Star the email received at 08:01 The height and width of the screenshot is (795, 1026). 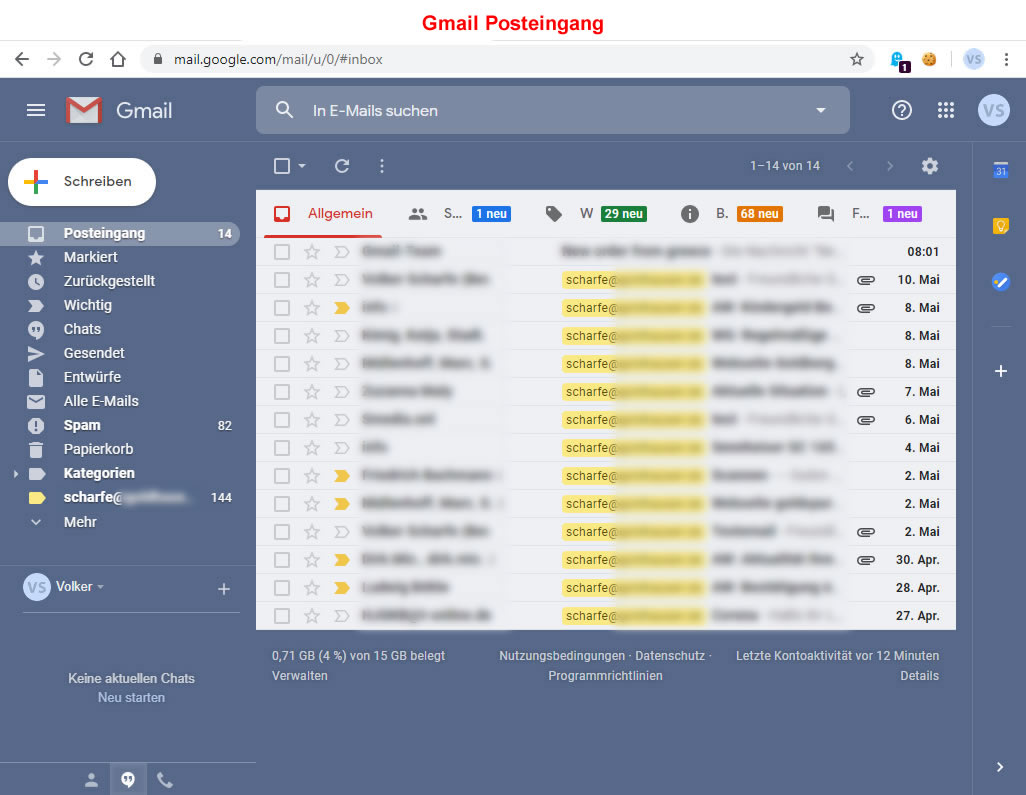[x=312, y=252]
